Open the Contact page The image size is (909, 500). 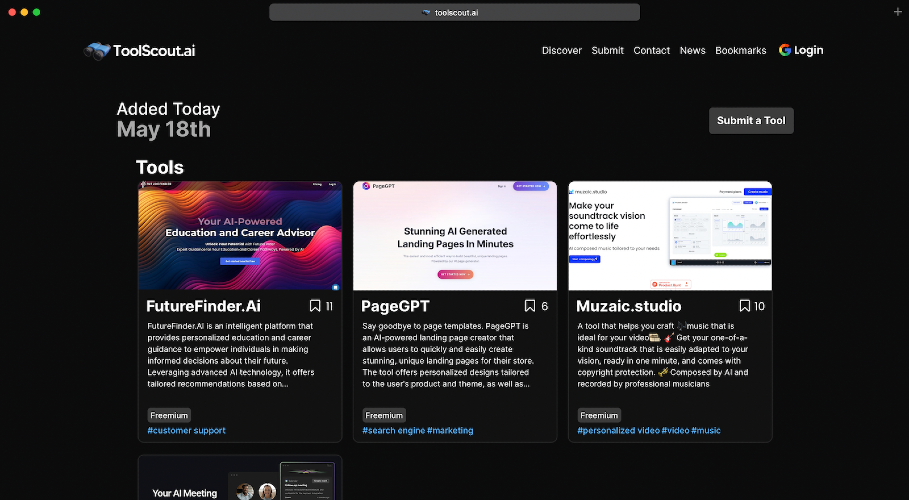[652, 50]
